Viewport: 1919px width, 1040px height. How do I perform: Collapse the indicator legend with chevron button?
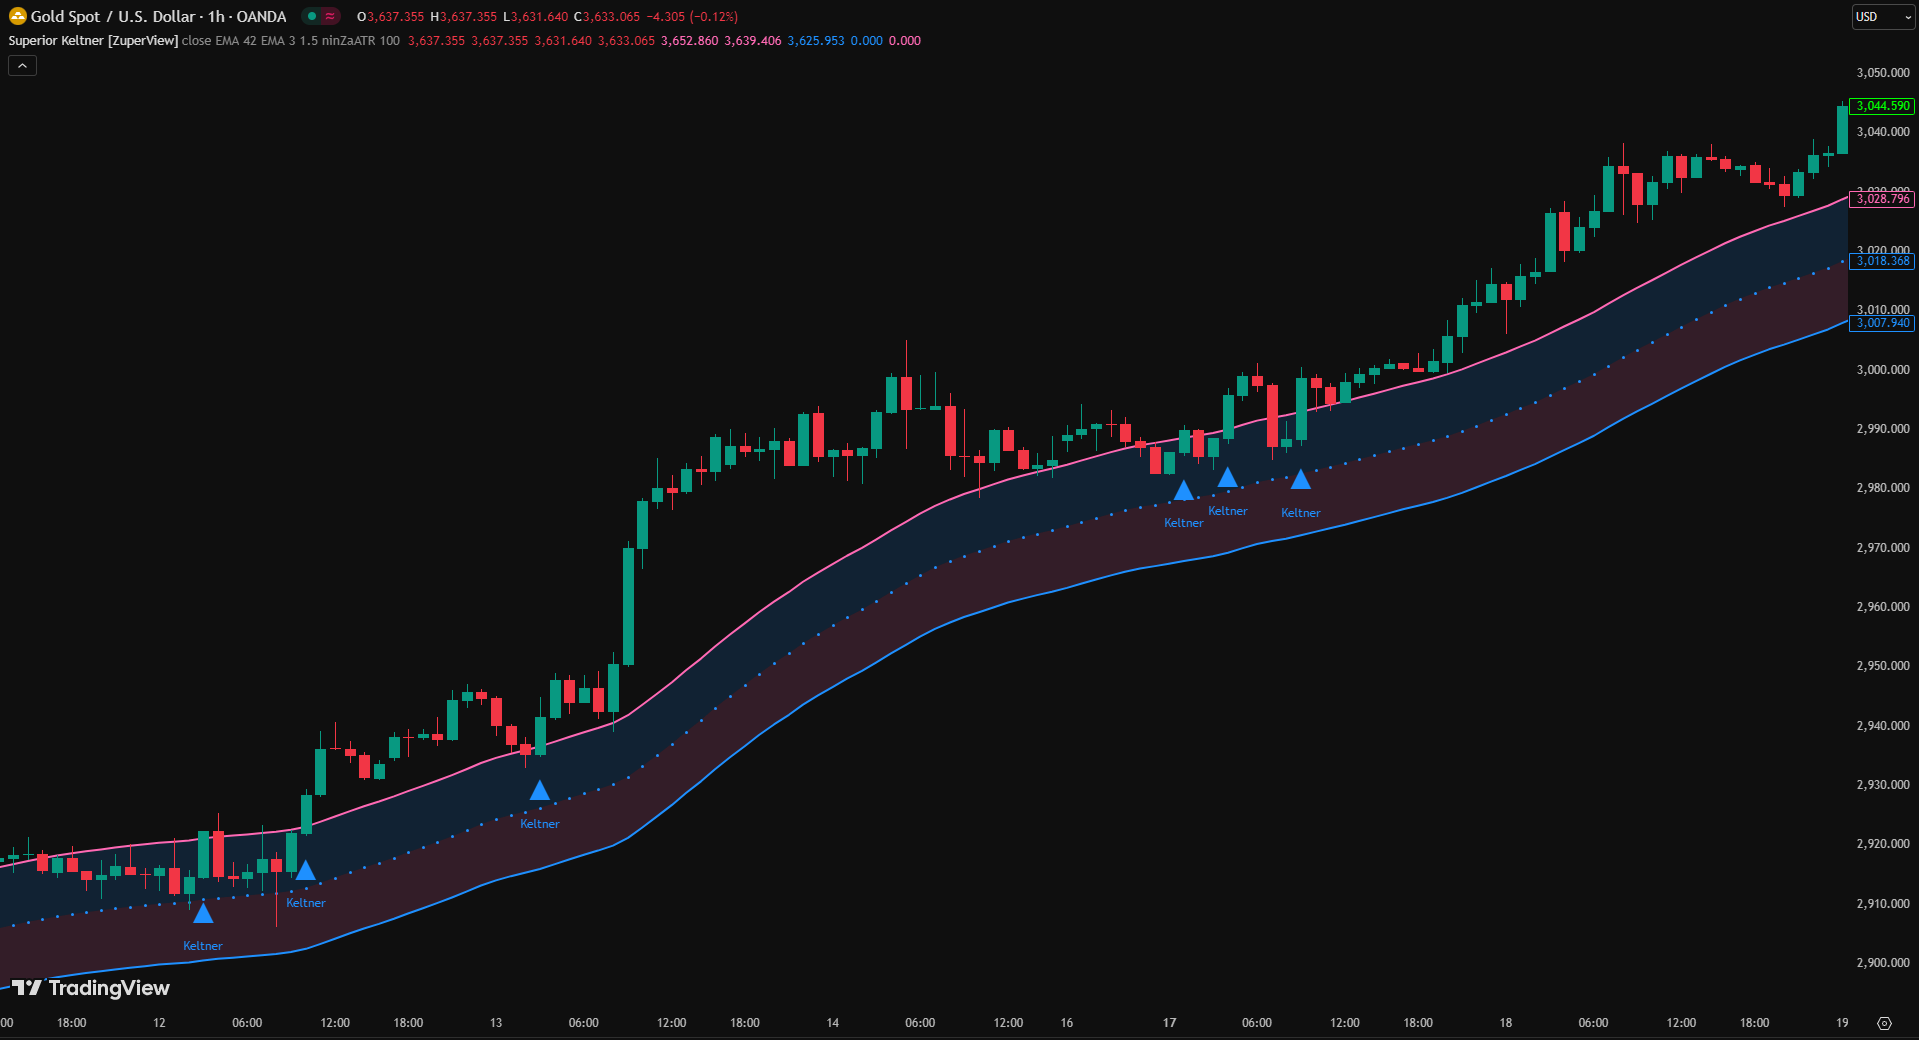[22, 66]
